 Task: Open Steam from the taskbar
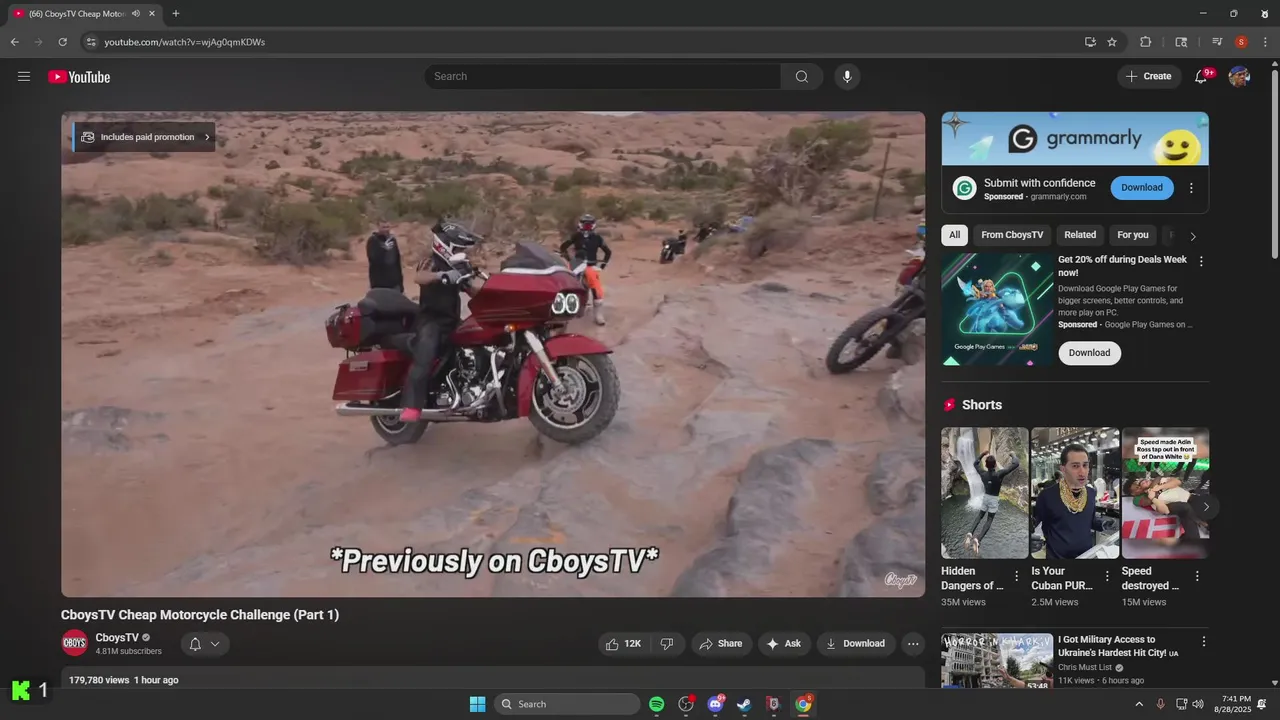[x=744, y=704]
